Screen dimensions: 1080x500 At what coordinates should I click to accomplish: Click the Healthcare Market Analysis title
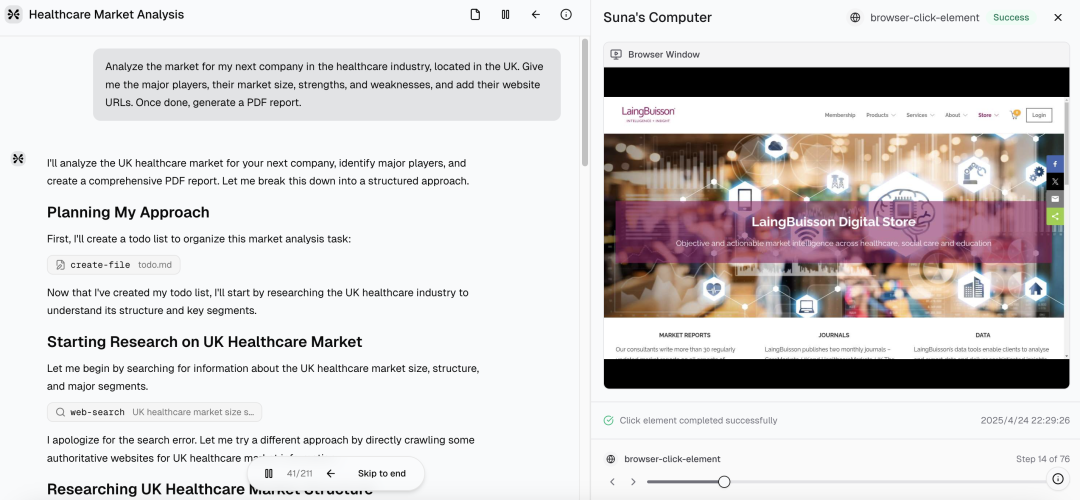(106, 14)
